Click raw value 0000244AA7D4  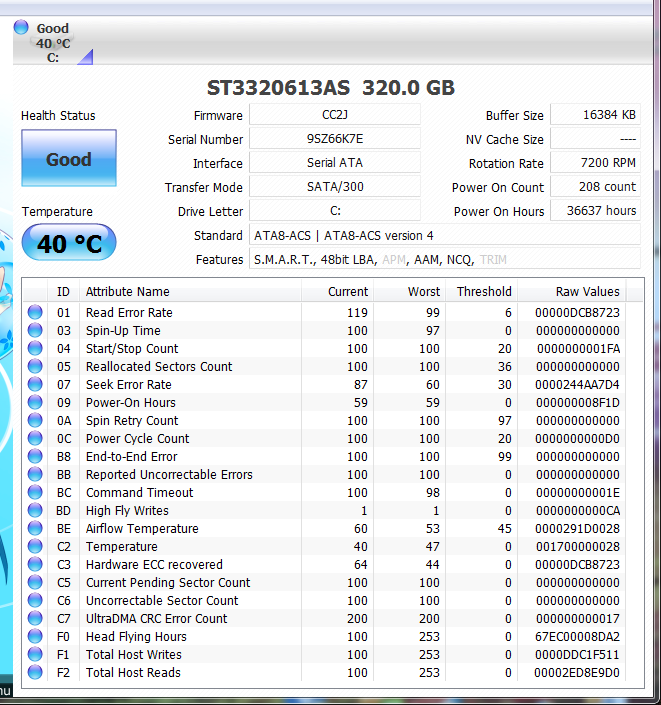(577, 384)
